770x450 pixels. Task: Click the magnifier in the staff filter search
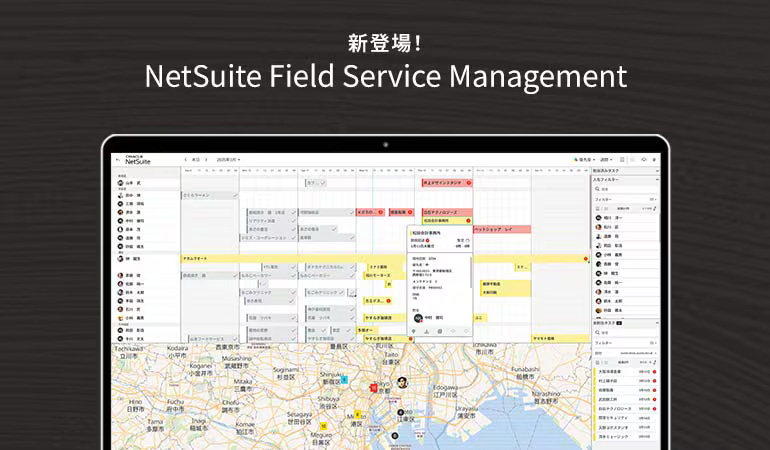[x=598, y=189]
